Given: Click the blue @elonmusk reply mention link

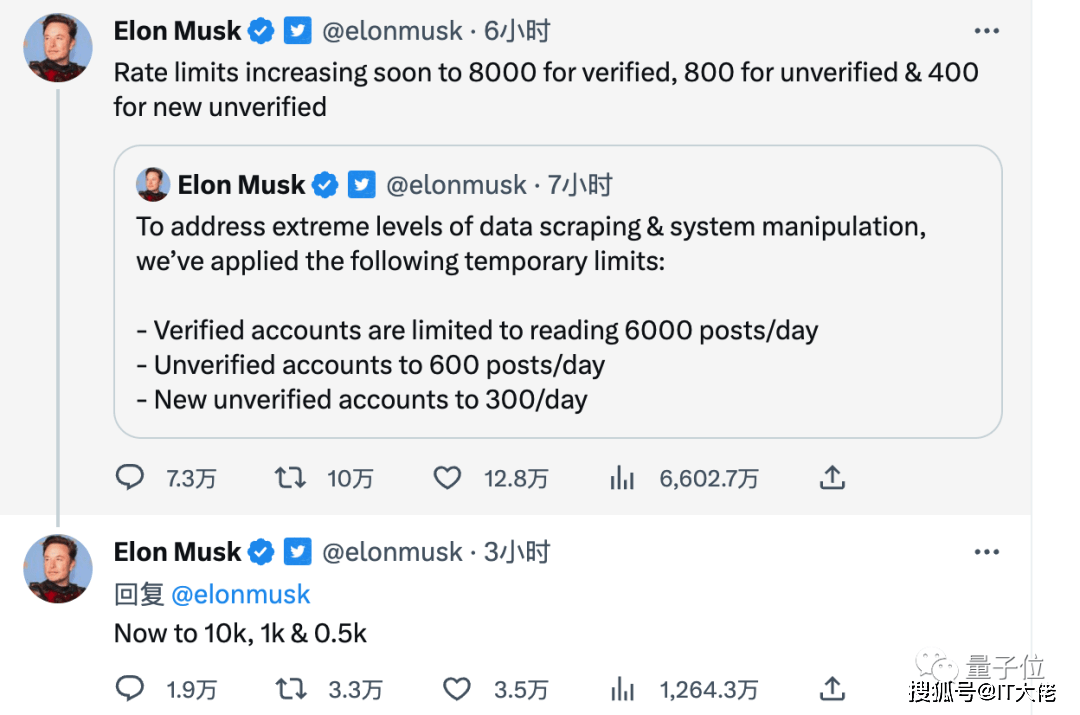Looking at the screenshot, I should coord(240,594).
